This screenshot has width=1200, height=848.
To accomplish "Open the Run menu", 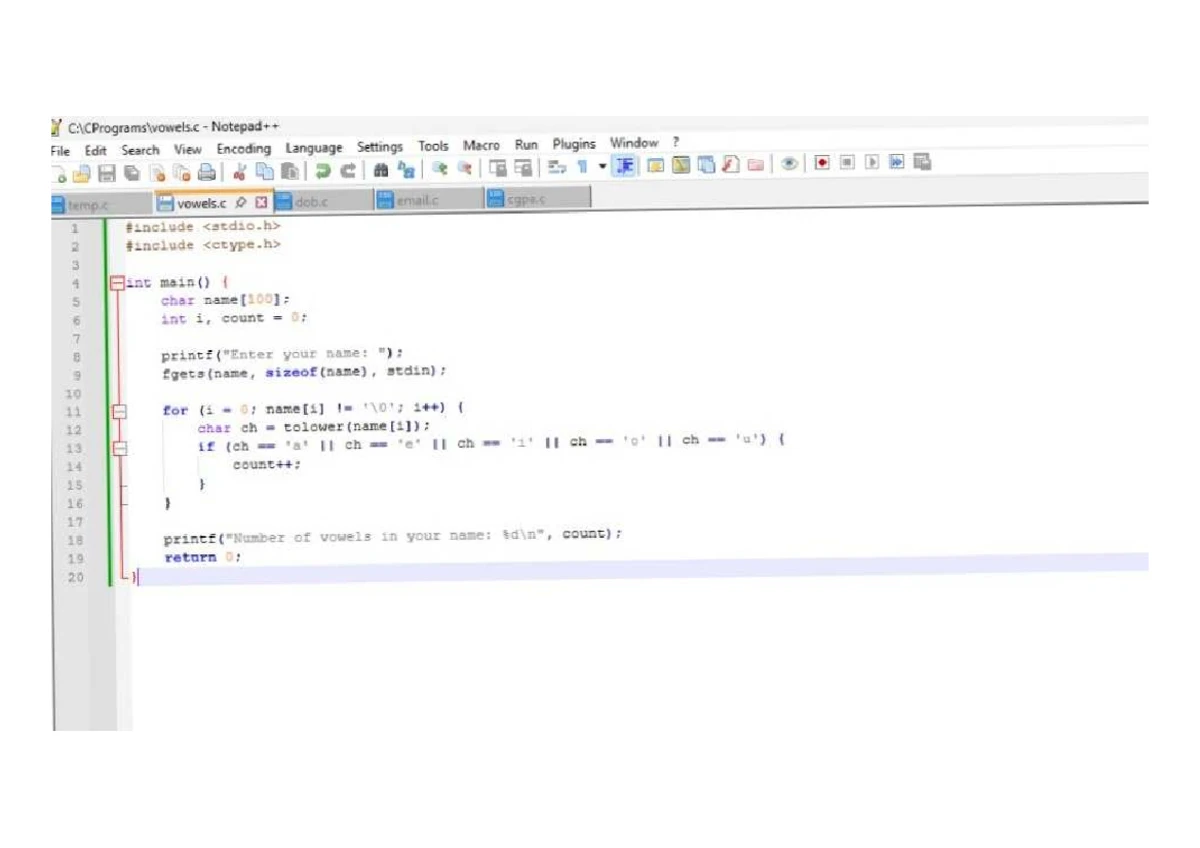I will coord(526,145).
